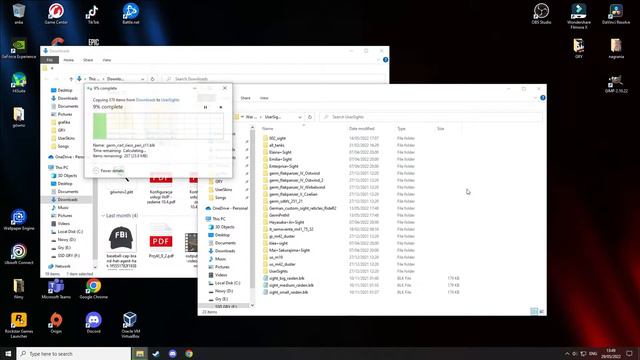Expand address history dropdown in UserSights window

(300, 117)
